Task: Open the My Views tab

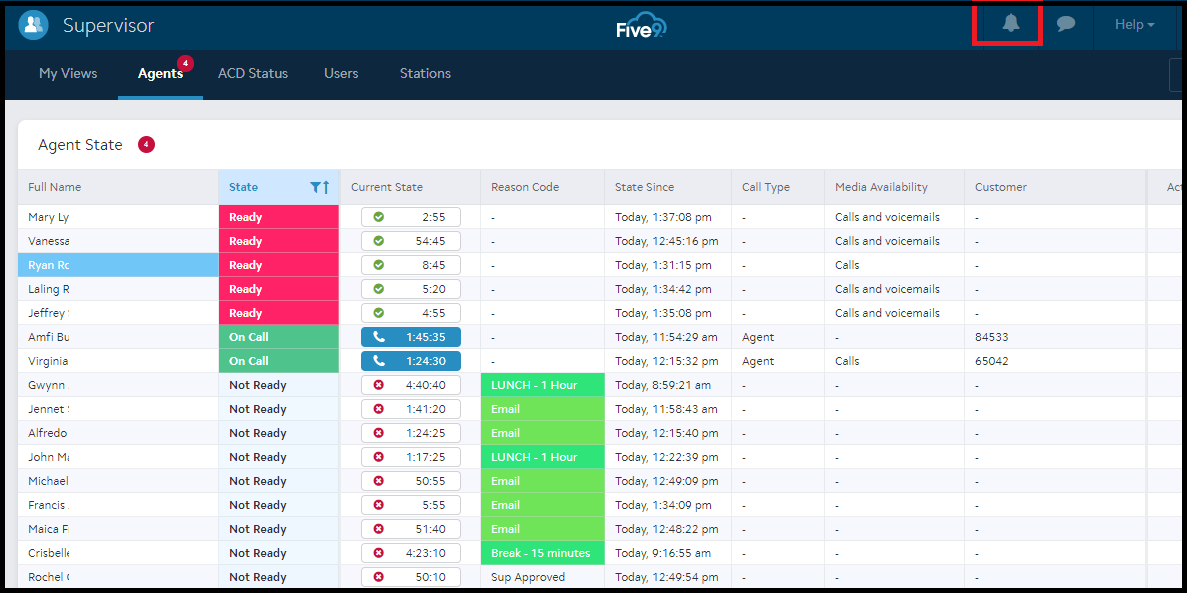Action: (67, 73)
